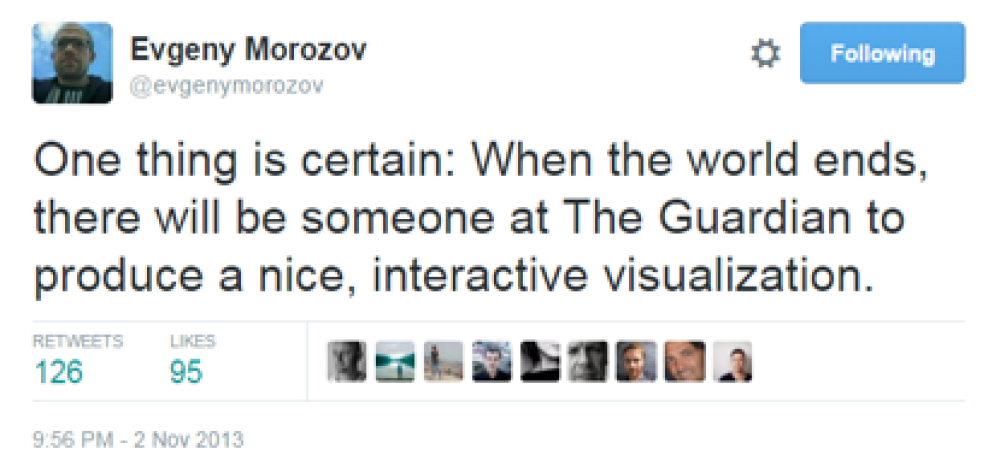Click the RETWEETS label

tap(78, 342)
